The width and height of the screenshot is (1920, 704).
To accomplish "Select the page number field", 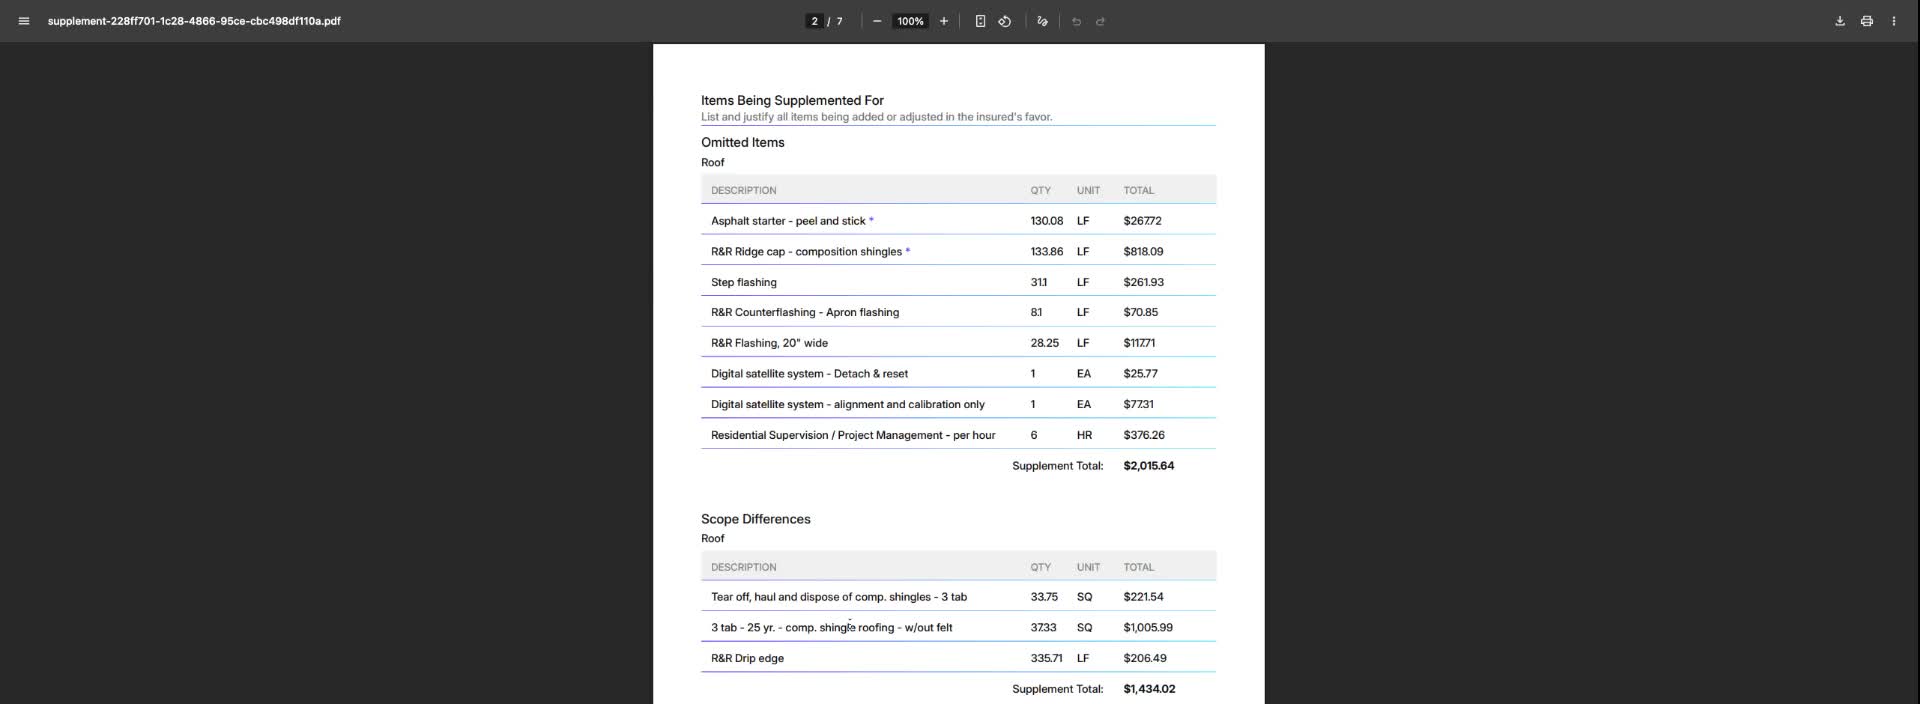I will tap(815, 21).
